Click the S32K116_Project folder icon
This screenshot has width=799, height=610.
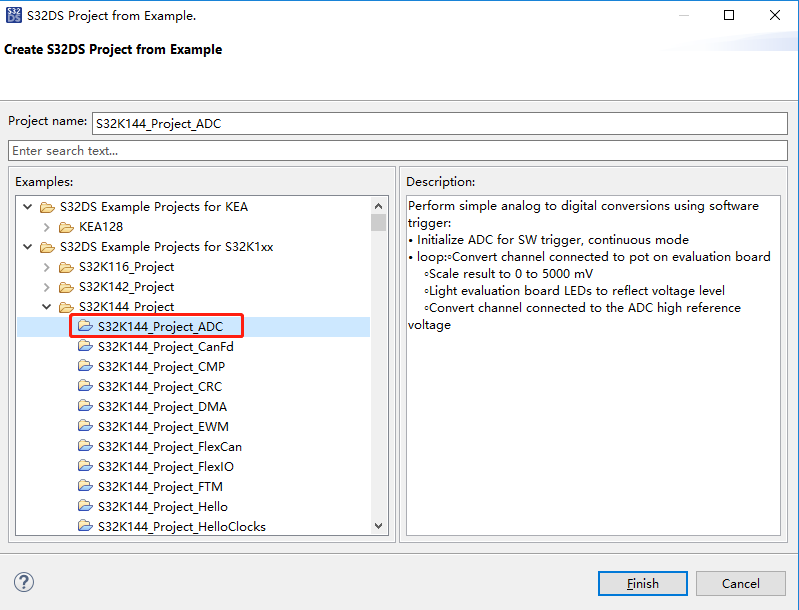pyautogui.click(x=66, y=267)
